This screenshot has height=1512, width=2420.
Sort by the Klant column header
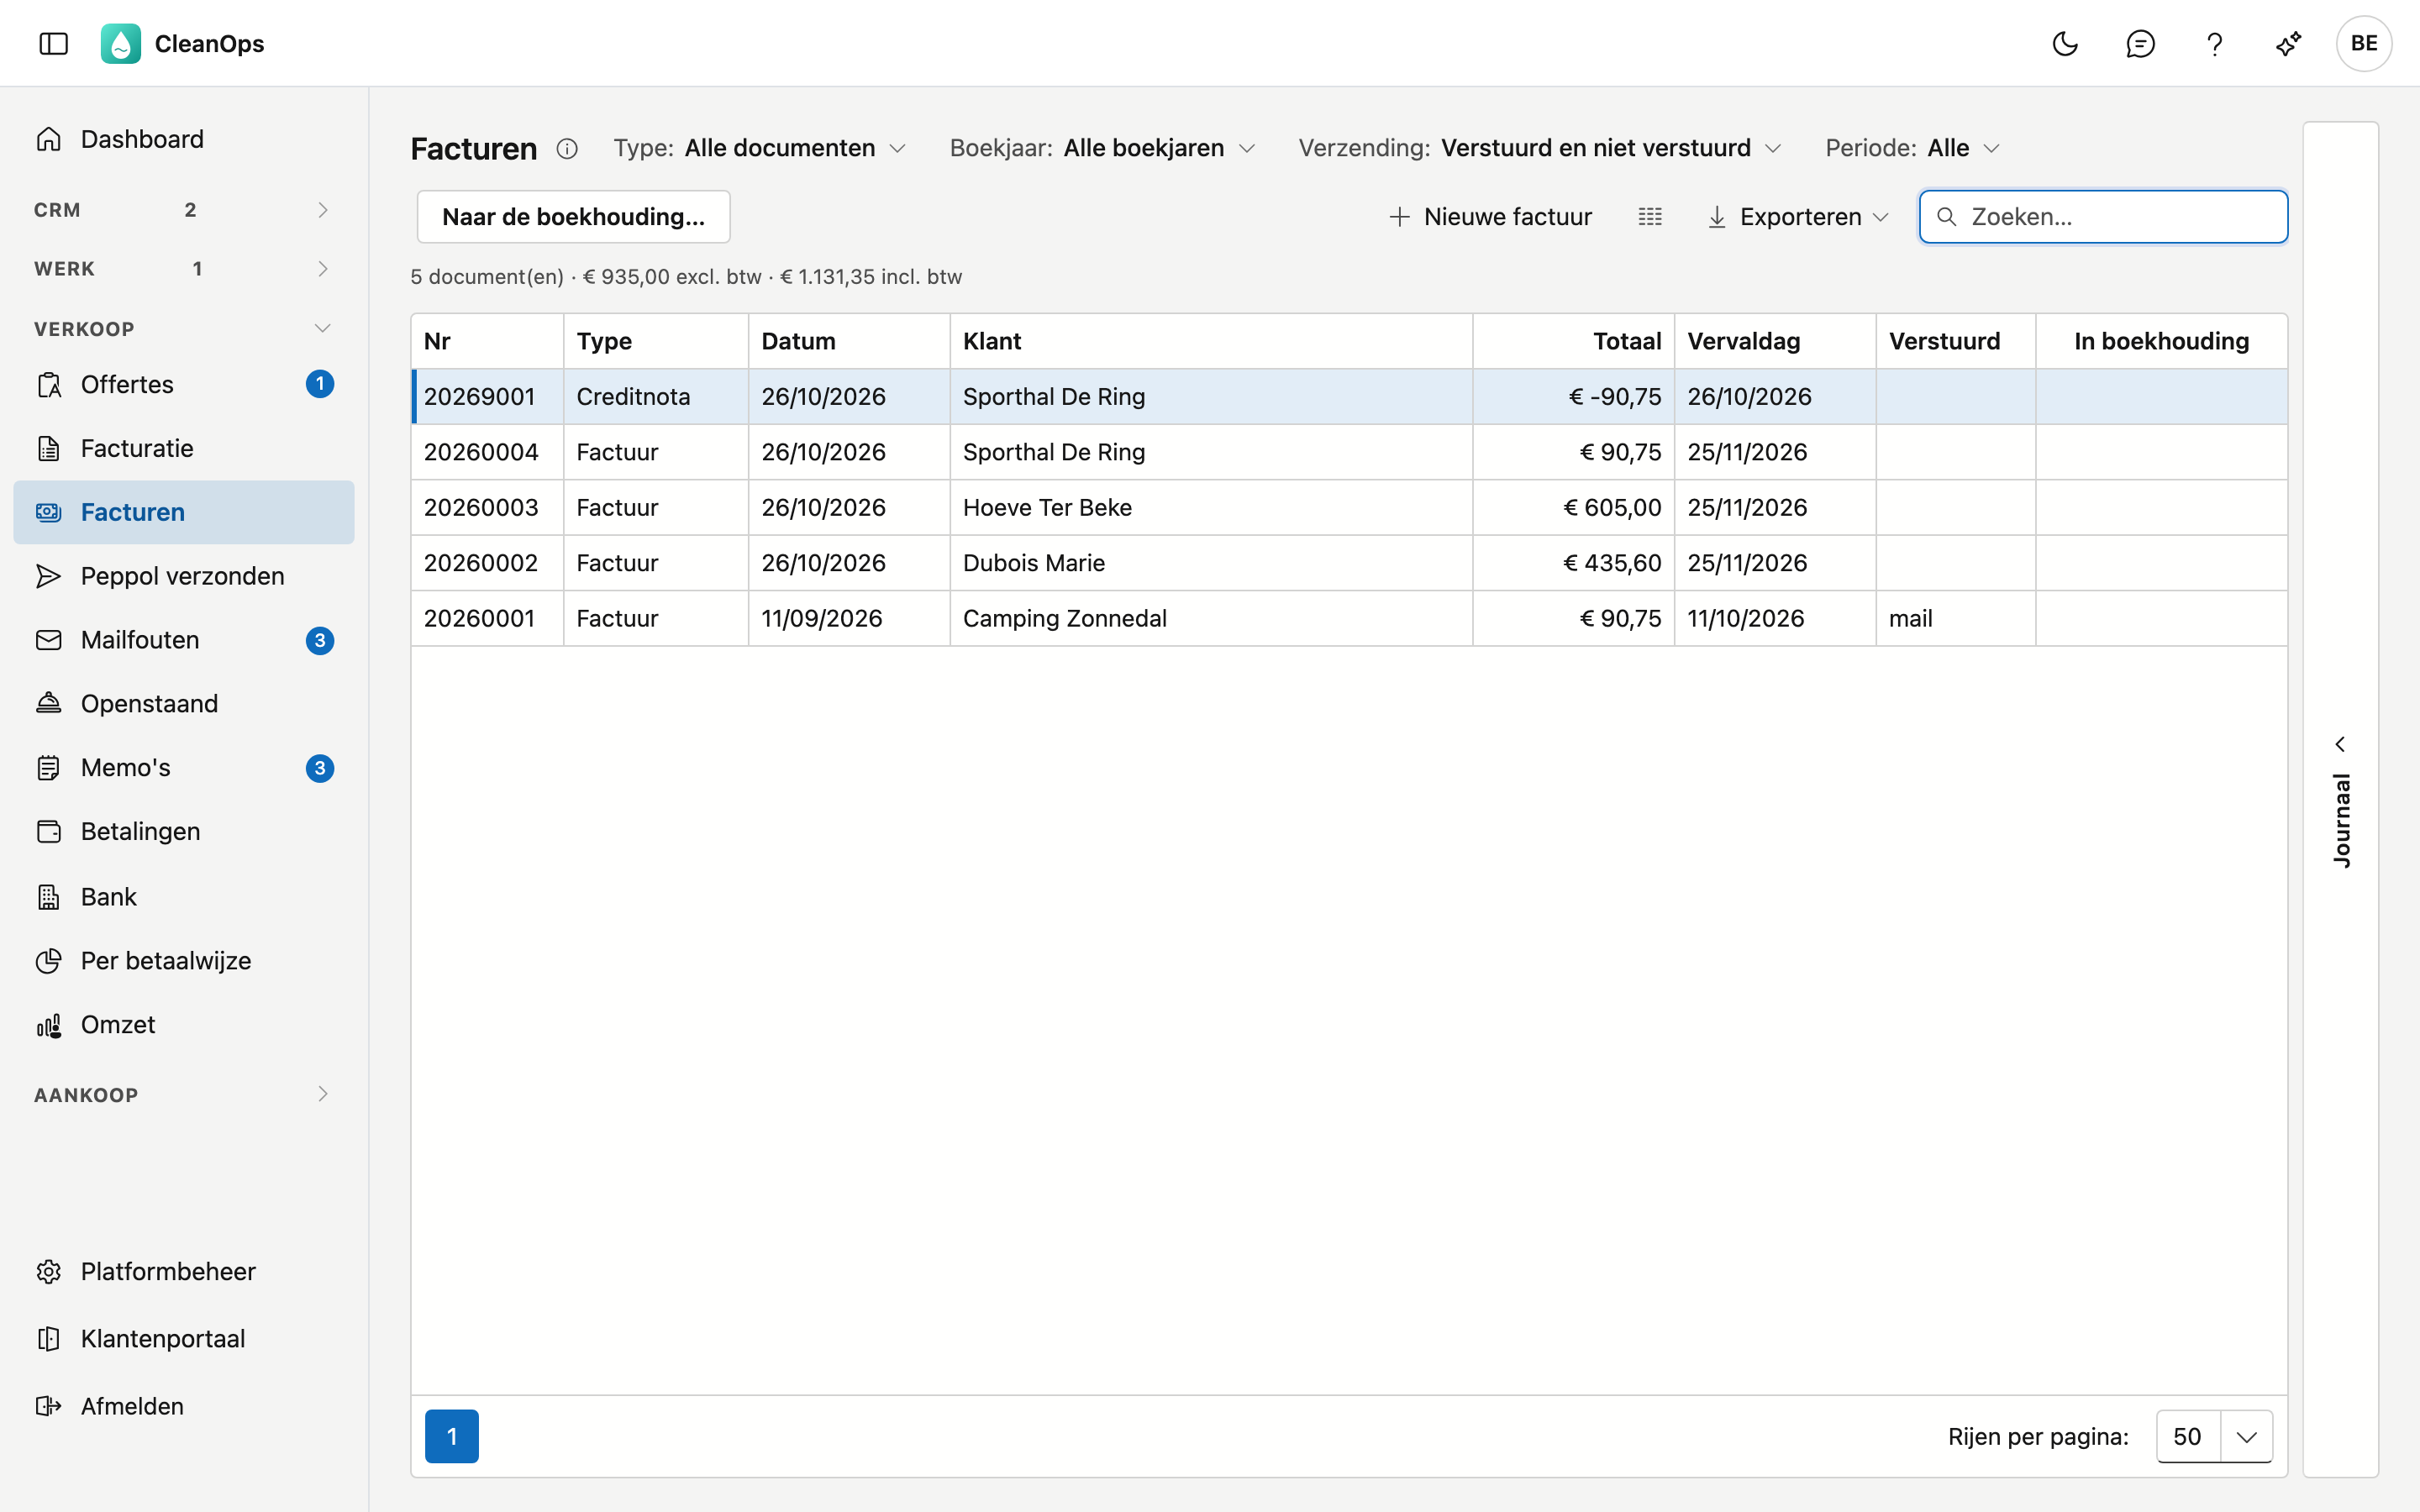point(1210,341)
